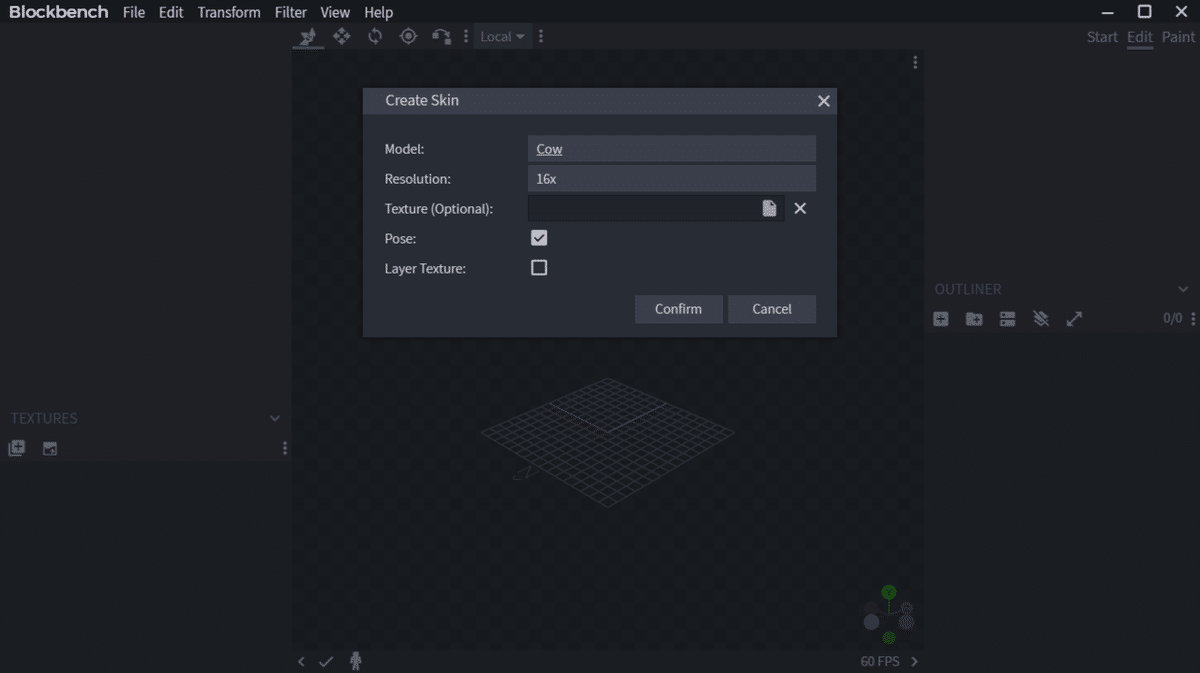Collapse the Textures panel

(275, 418)
